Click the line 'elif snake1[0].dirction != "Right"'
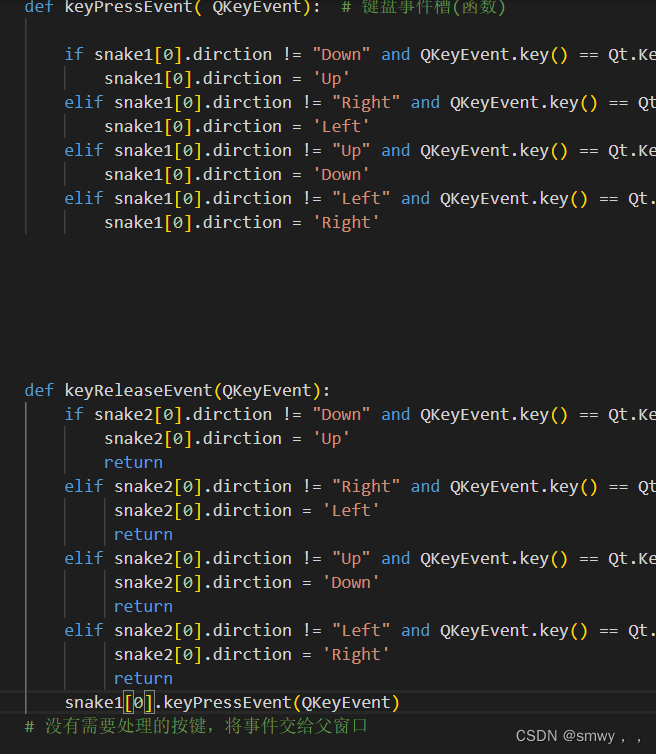Image resolution: width=656 pixels, height=754 pixels. click(360, 102)
